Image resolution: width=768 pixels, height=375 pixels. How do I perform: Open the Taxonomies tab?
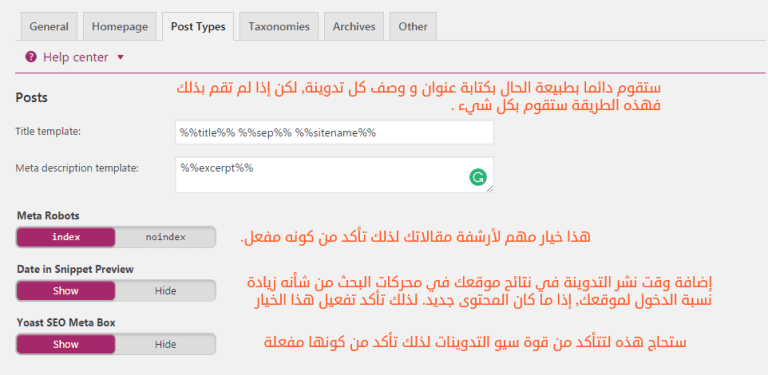[279, 26]
